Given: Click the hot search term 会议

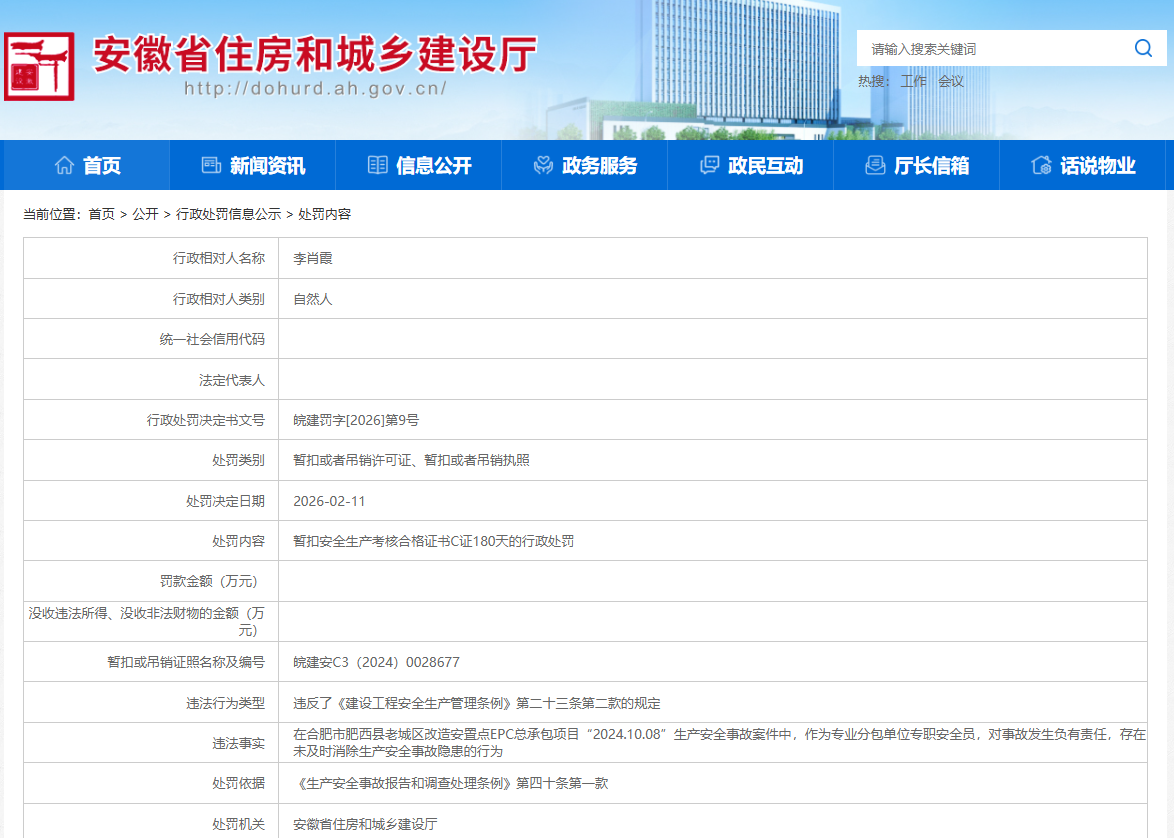Looking at the screenshot, I should (950, 81).
